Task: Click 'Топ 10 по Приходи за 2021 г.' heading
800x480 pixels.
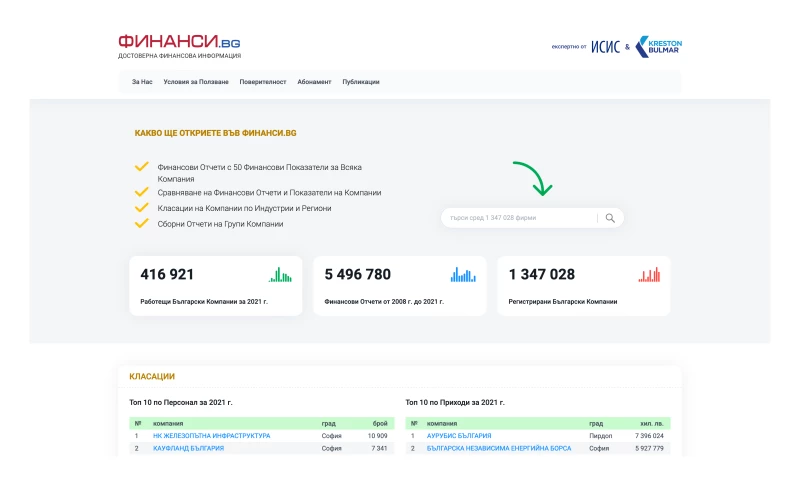Action: click(455, 402)
